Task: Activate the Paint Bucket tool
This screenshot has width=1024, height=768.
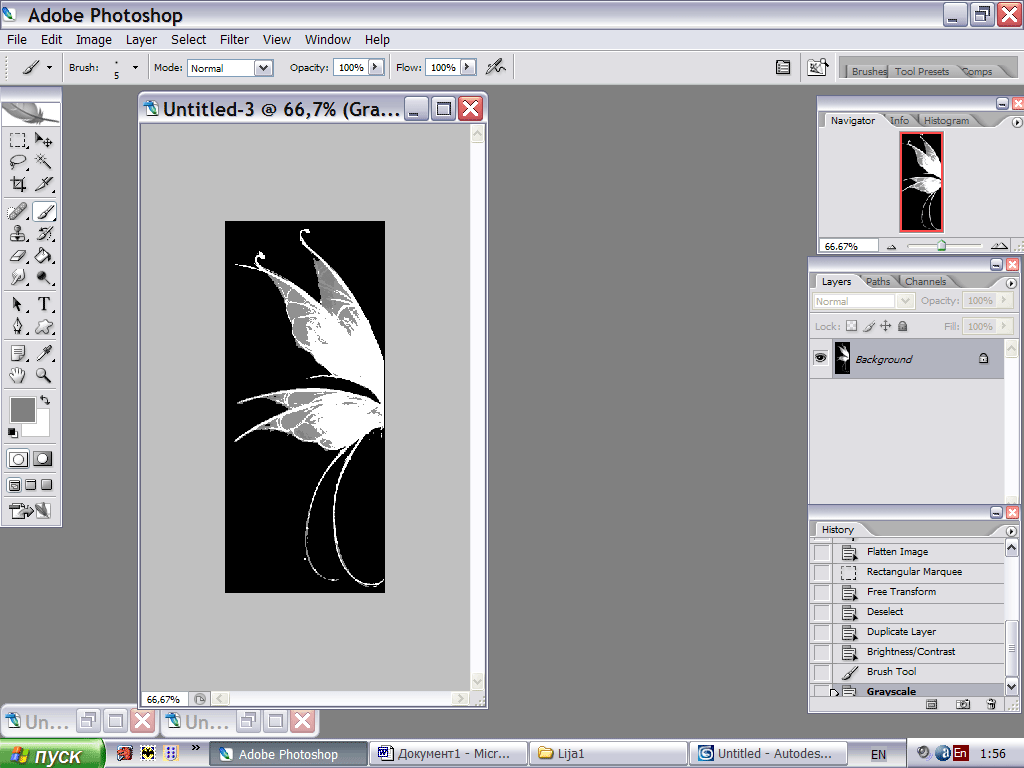Action: (44, 255)
